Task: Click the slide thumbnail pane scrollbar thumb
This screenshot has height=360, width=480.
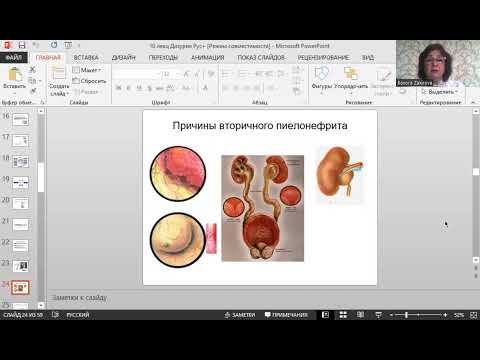Action: (41, 177)
